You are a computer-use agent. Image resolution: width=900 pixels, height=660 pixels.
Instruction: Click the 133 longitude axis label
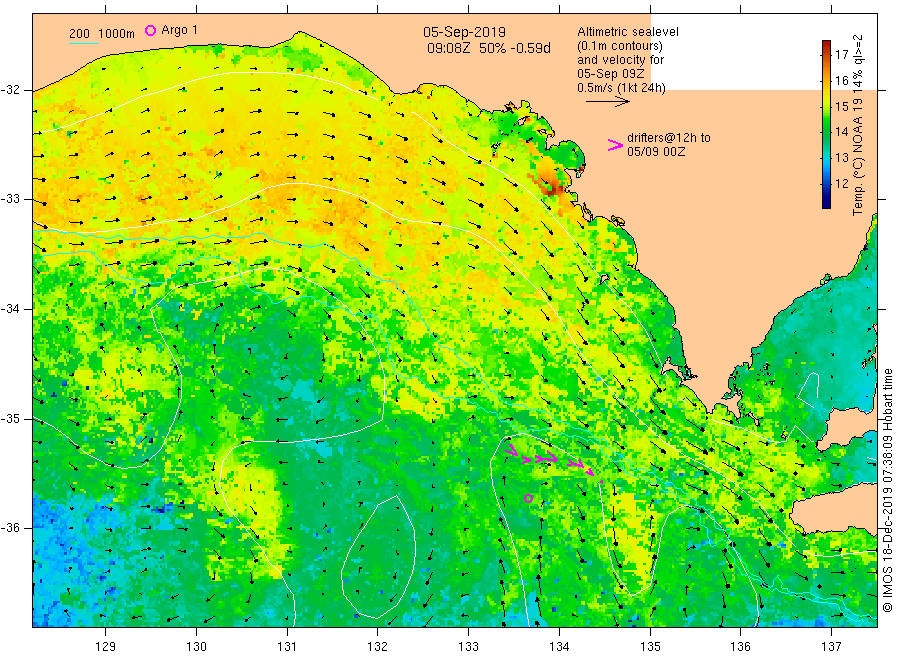click(468, 647)
